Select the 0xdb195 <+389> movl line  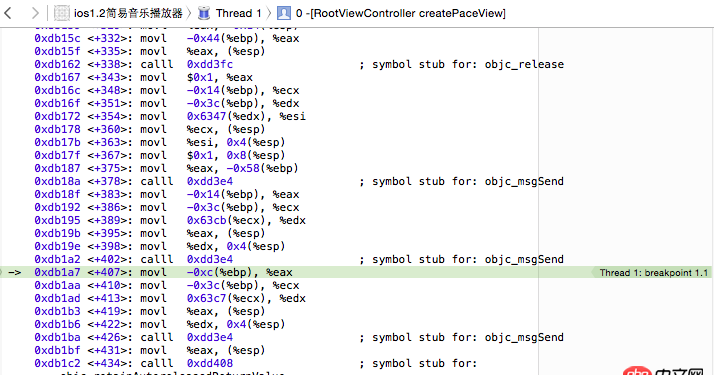170,220
